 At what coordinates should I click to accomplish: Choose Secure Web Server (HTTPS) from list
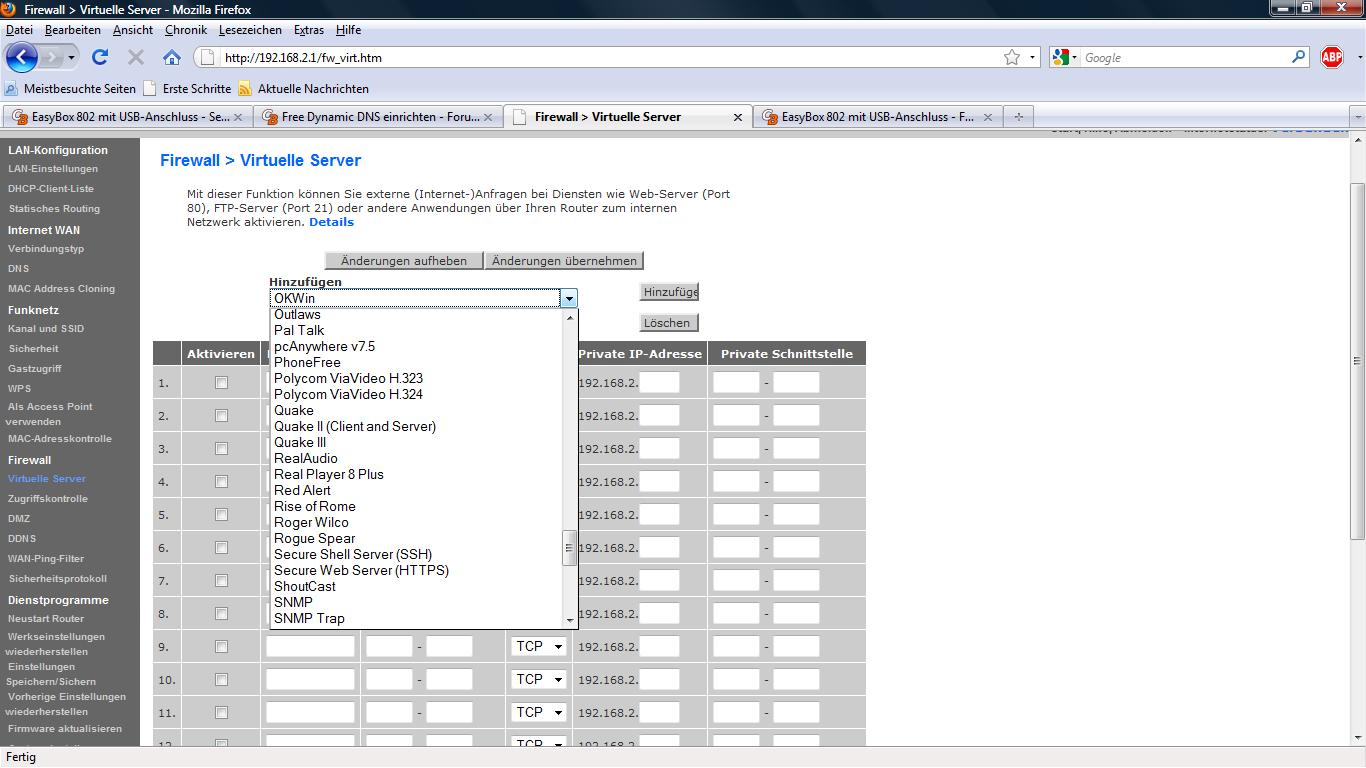point(361,570)
